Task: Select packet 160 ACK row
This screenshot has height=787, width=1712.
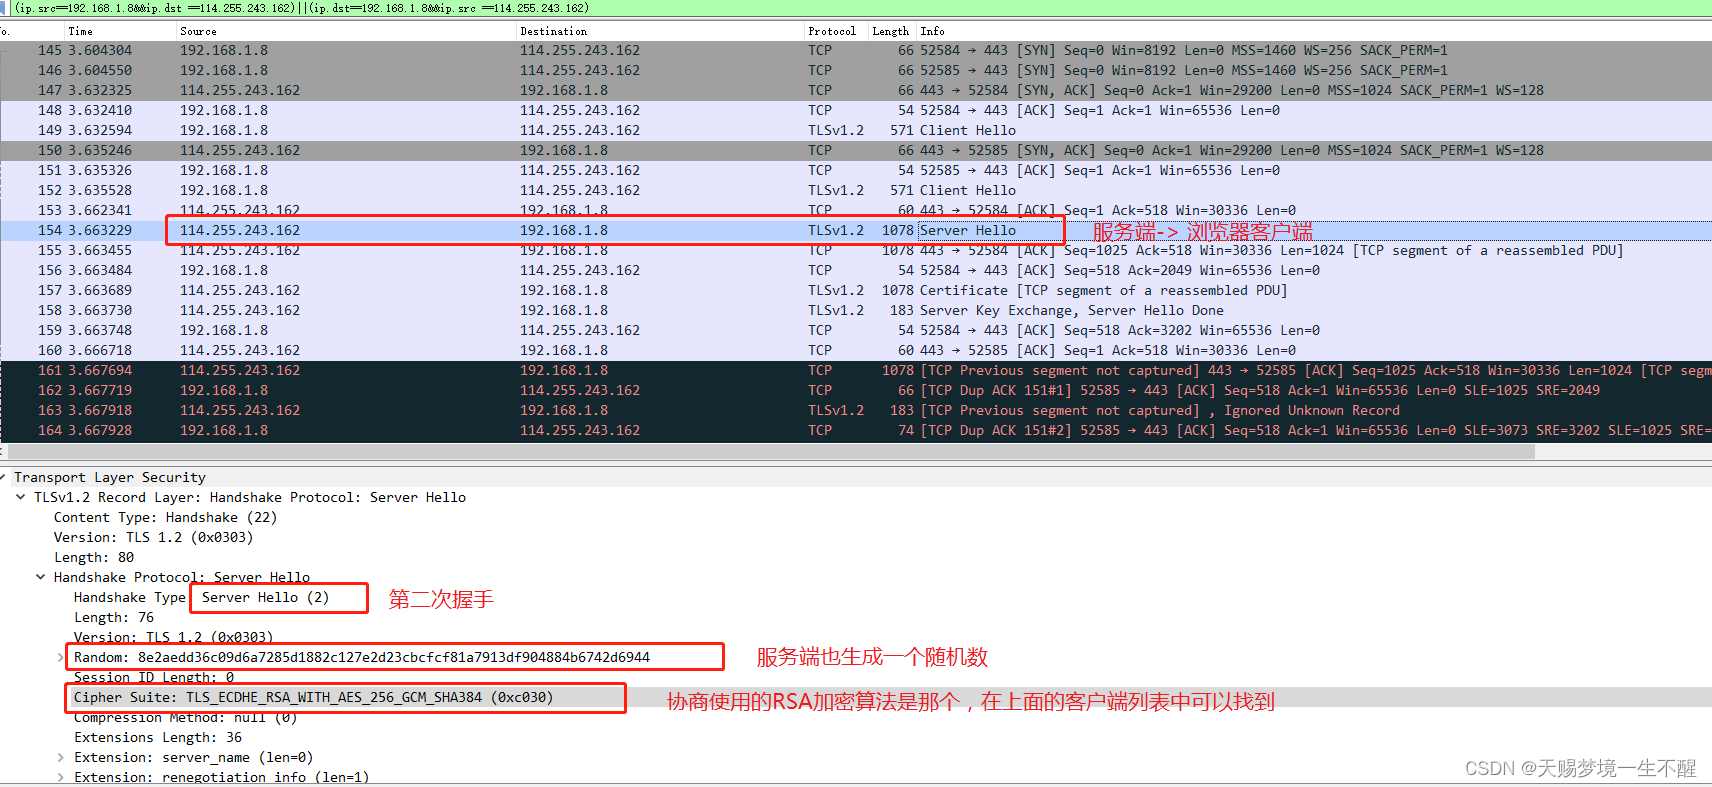Action: click(856, 351)
